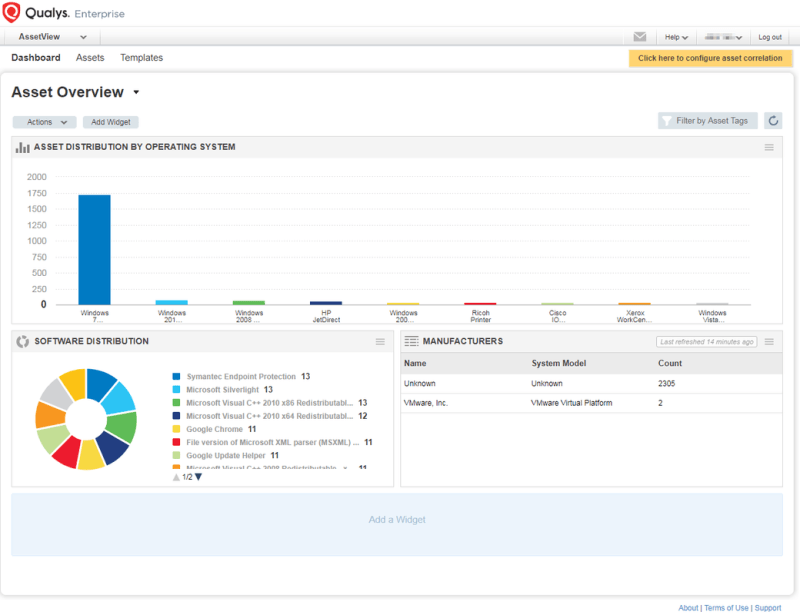The width and height of the screenshot is (800, 615).
Task: Click the Add Widget button
Action: pyautogui.click(x=111, y=122)
